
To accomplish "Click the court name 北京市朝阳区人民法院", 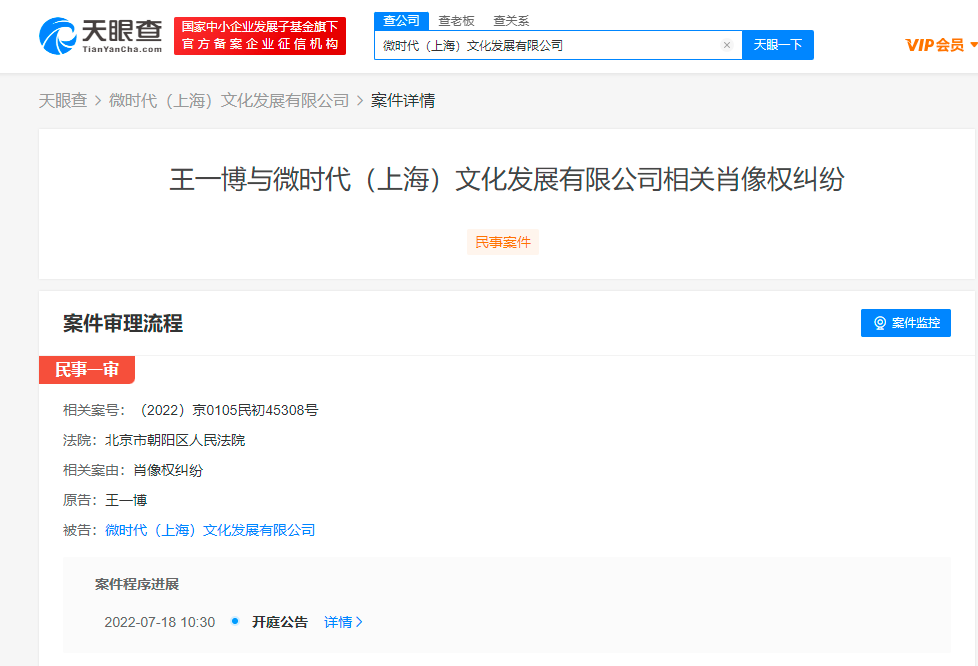I will (175, 440).
